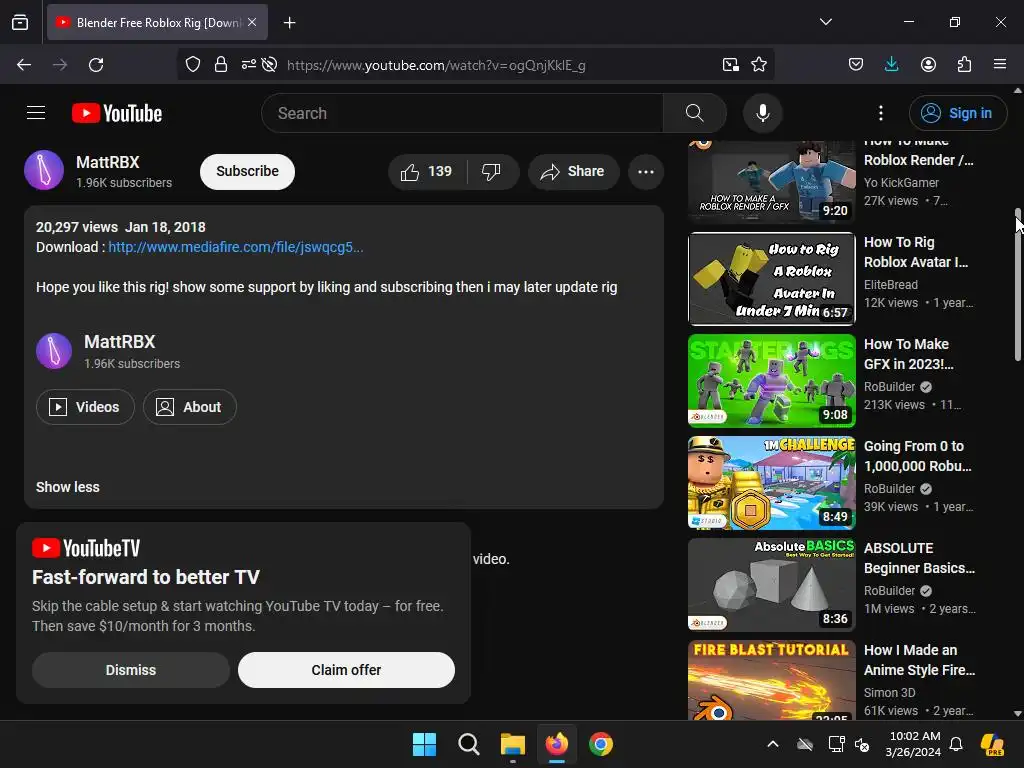View site security lock info
The width and height of the screenshot is (1024, 768).
[x=221, y=65]
